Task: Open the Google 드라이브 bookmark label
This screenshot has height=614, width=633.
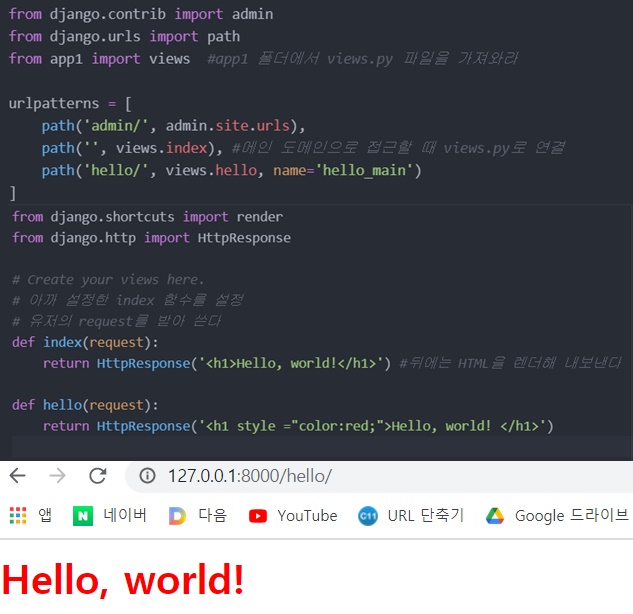Action: (572, 516)
